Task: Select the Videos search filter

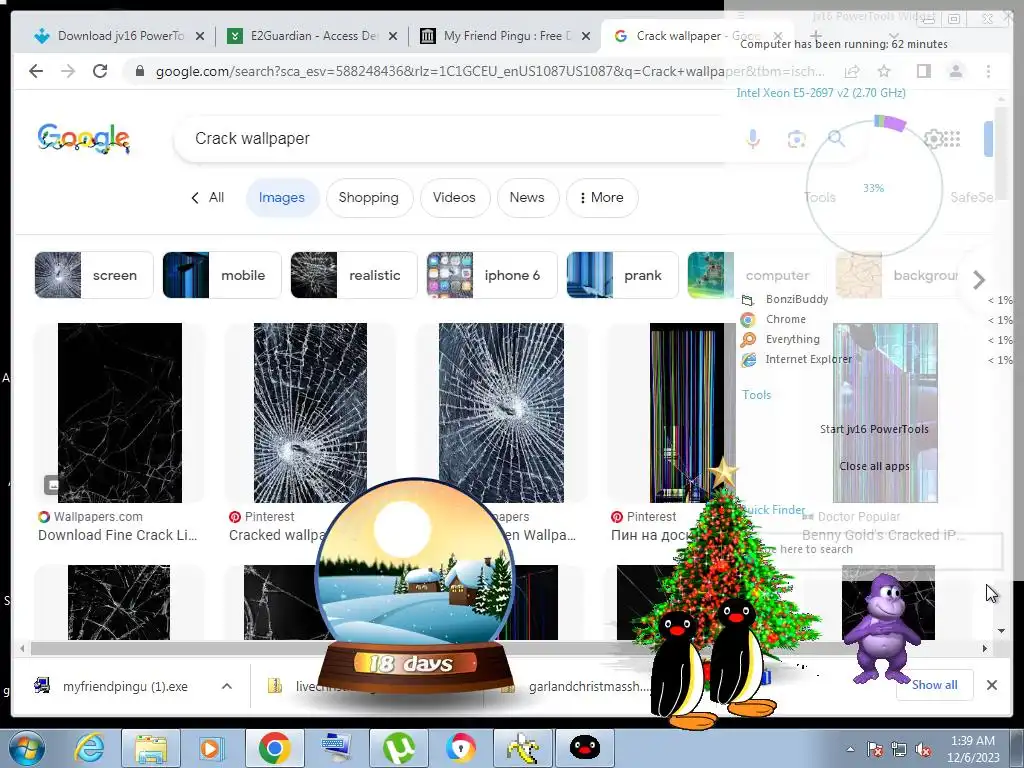Action: (x=454, y=197)
